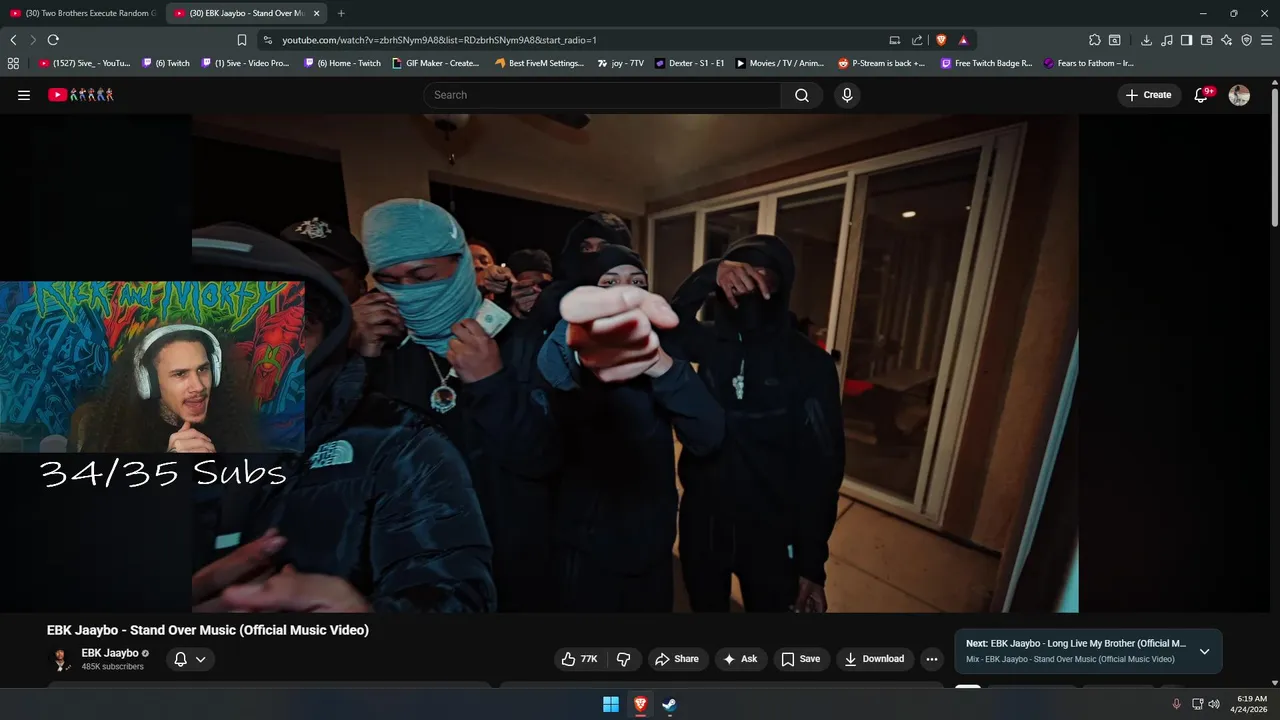Open Movies / TV / Anime bookmark
Image resolution: width=1280 pixels, height=720 pixels.
(780, 63)
